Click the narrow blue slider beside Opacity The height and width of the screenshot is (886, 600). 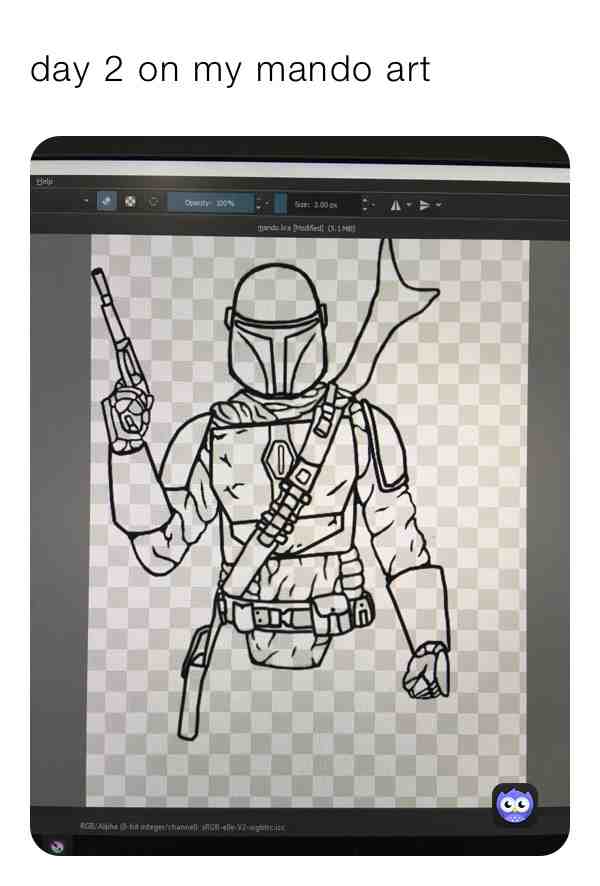tap(280, 203)
